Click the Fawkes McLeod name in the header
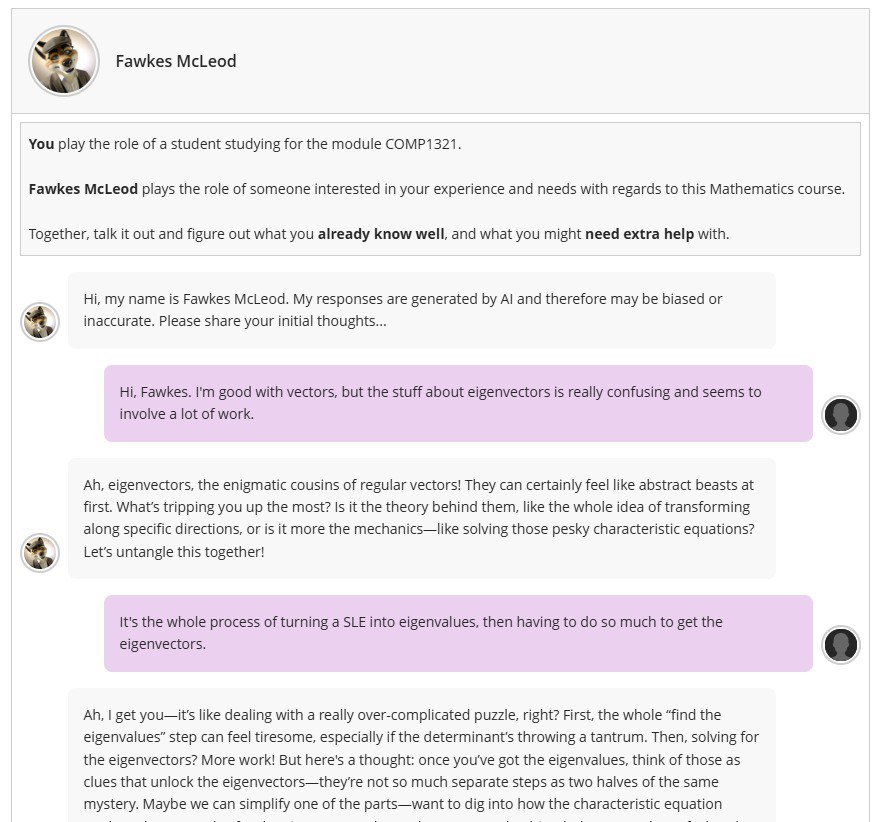880x822 pixels. coord(176,61)
